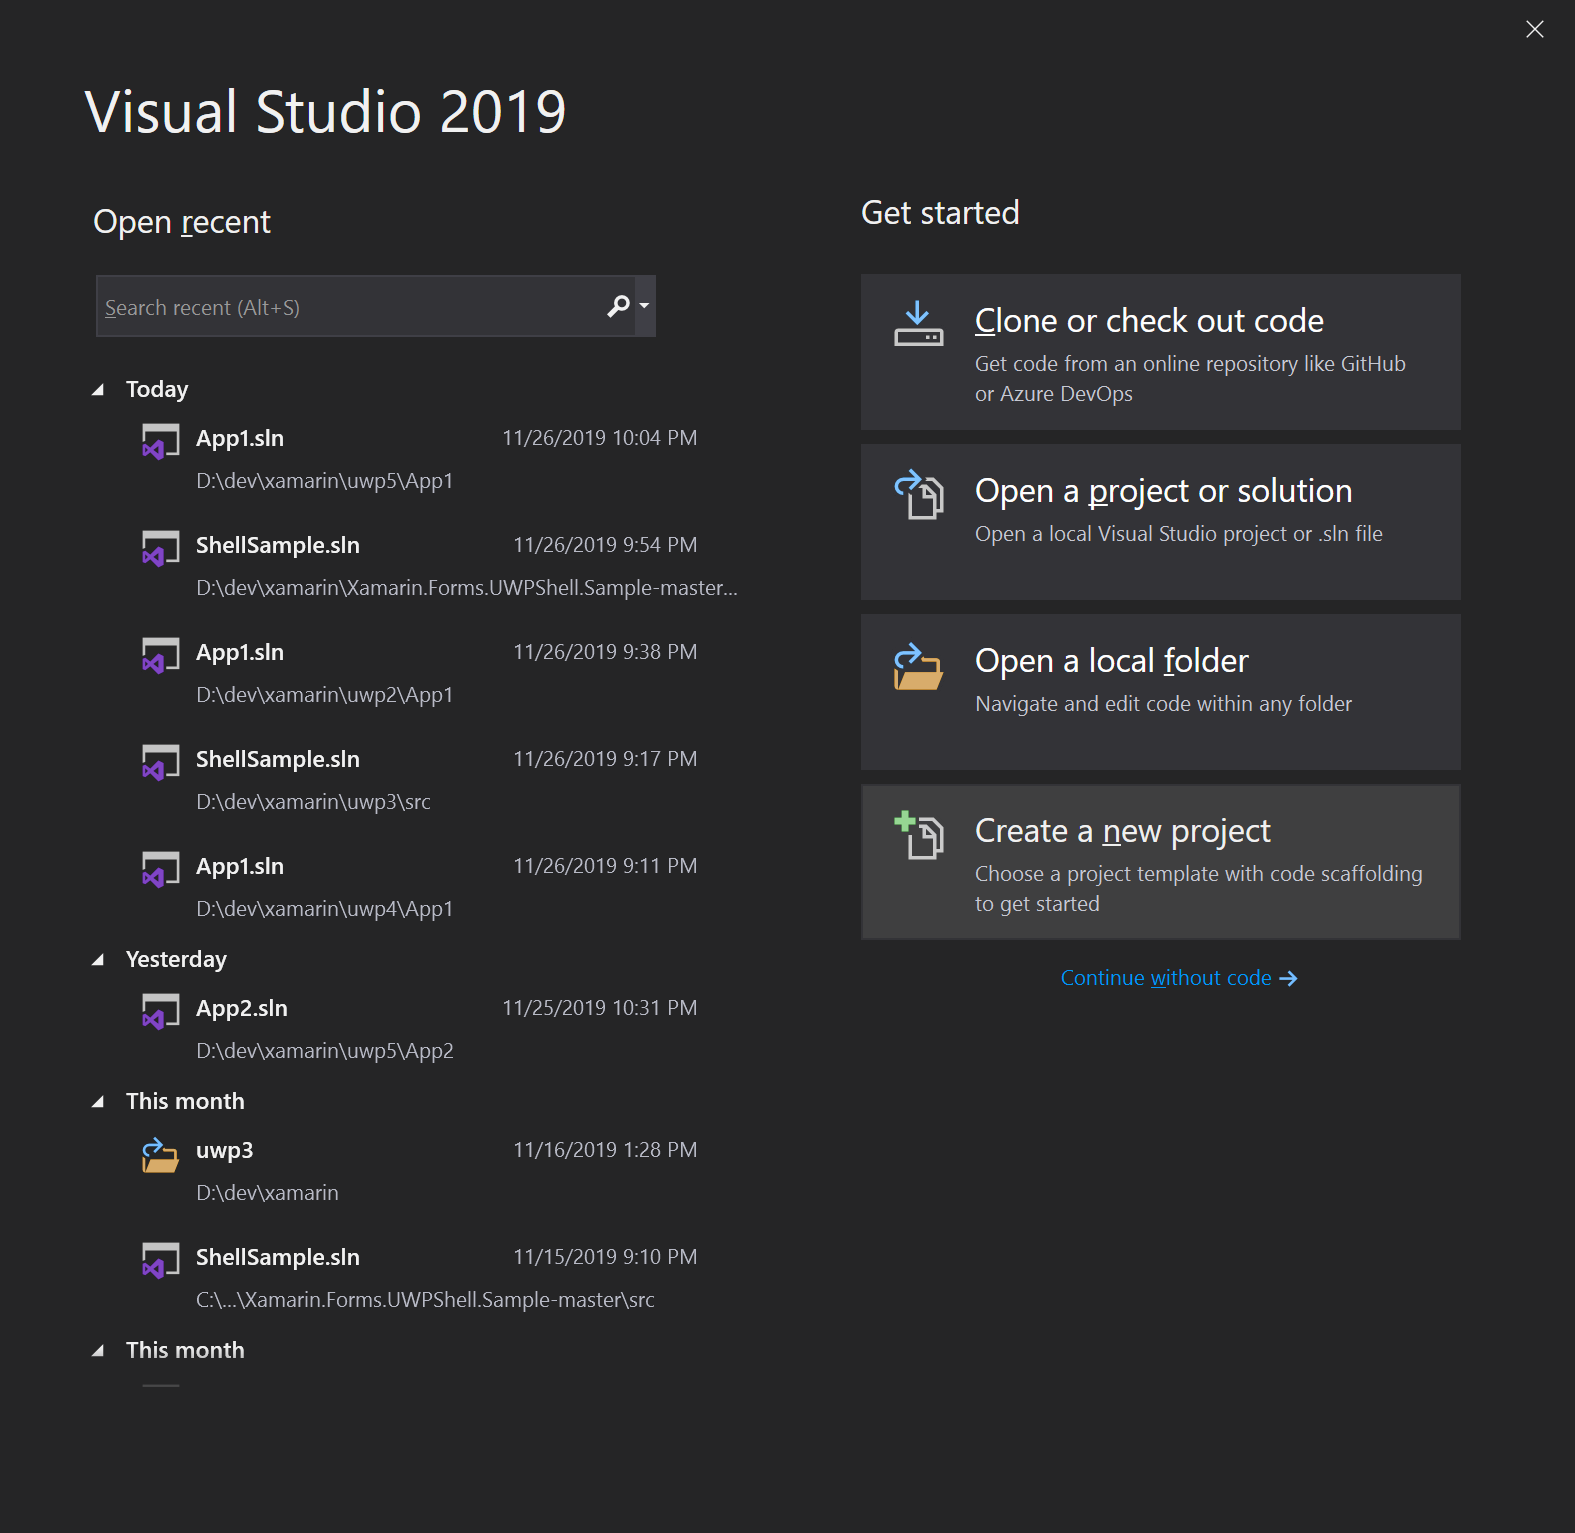Click the Open a local folder button
This screenshot has width=1575, height=1533.
point(1160,692)
